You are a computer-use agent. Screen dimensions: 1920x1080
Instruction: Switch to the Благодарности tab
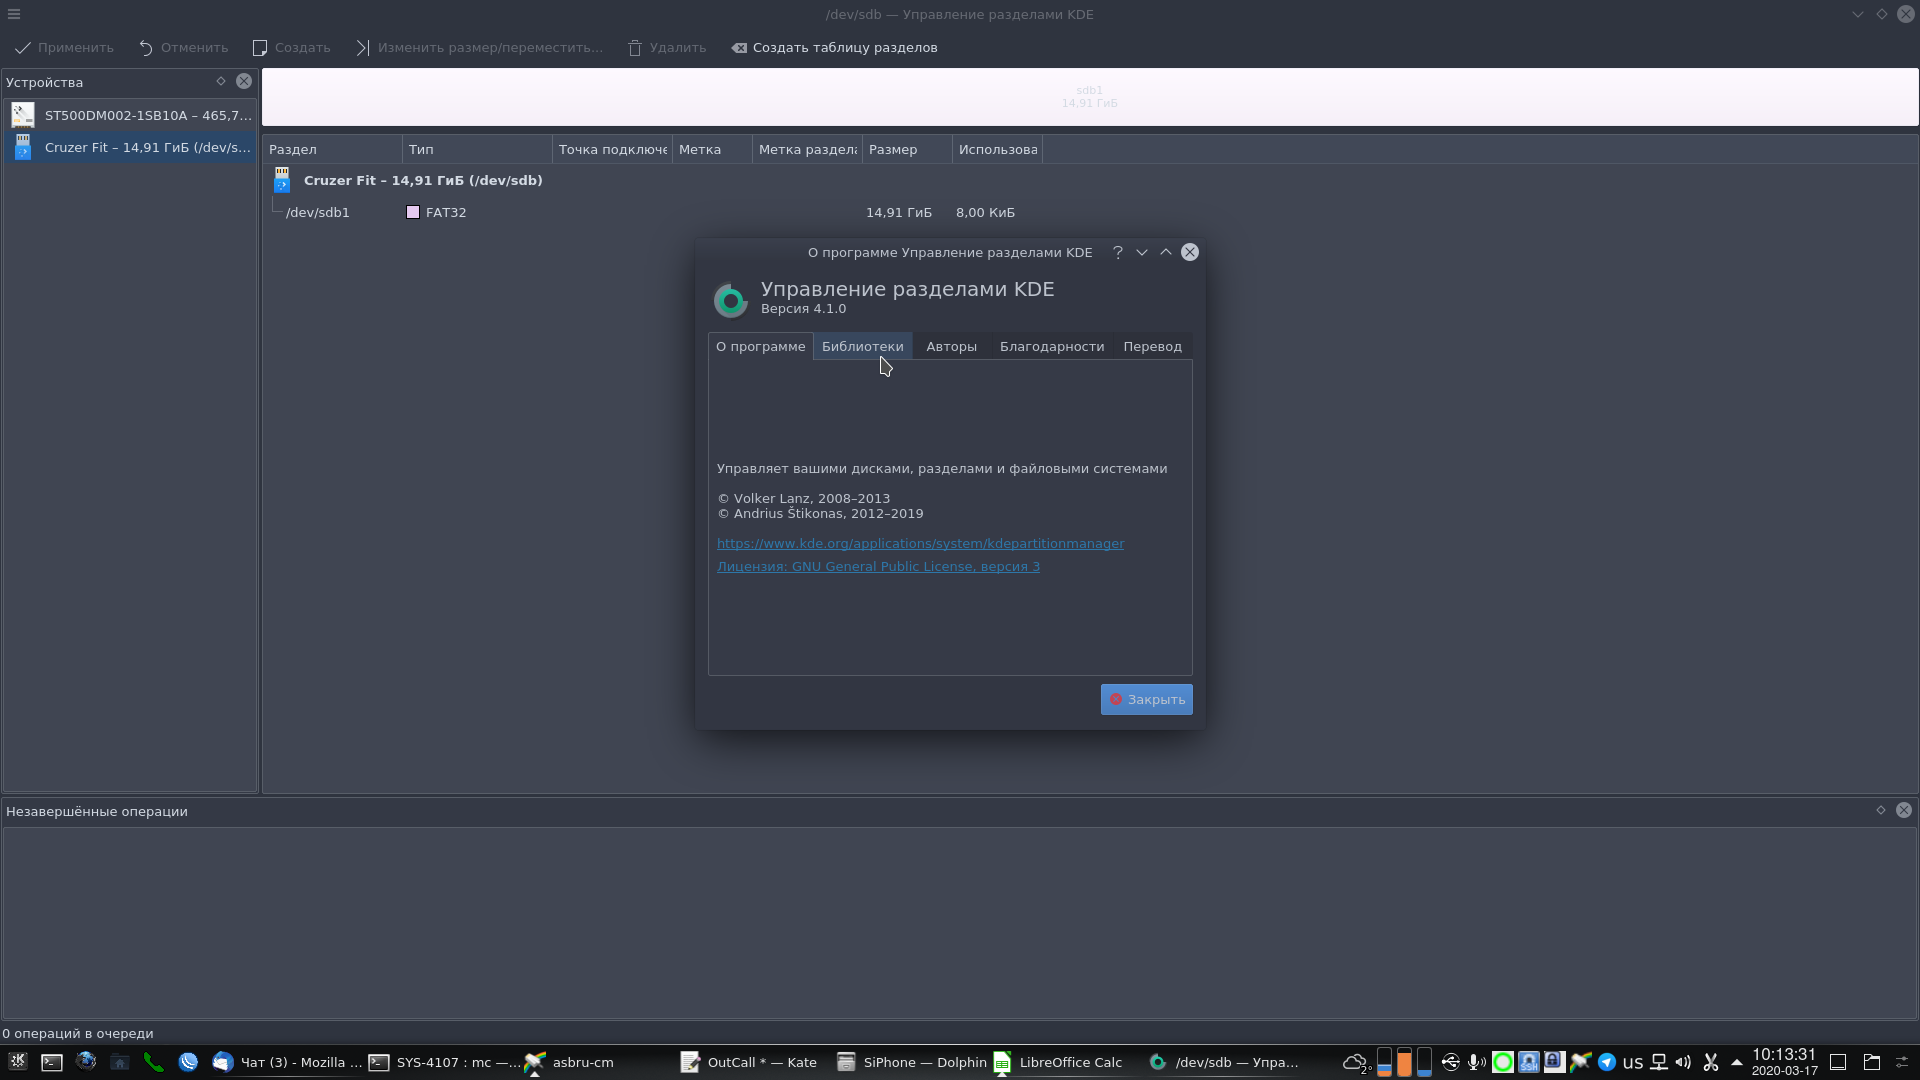(1052, 346)
